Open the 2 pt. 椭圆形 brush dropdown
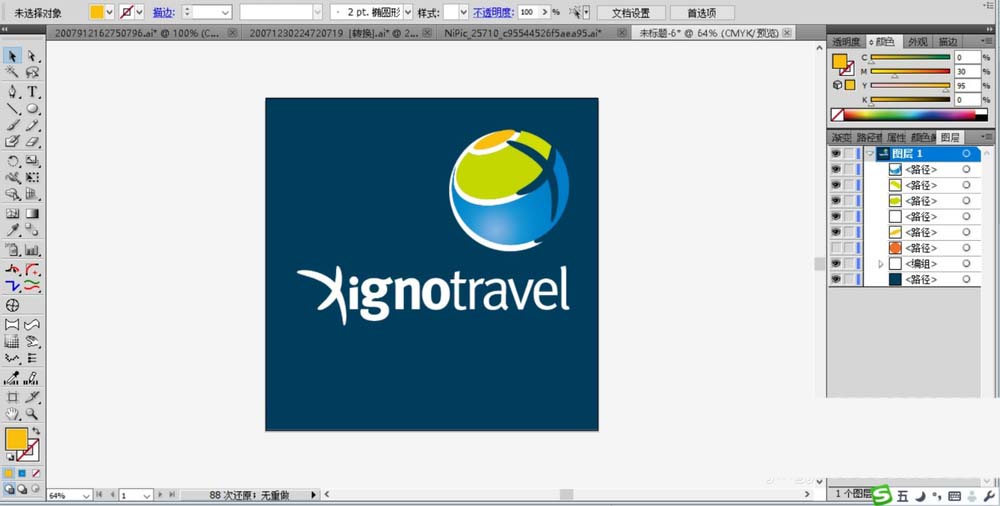 click(x=408, y=12)
